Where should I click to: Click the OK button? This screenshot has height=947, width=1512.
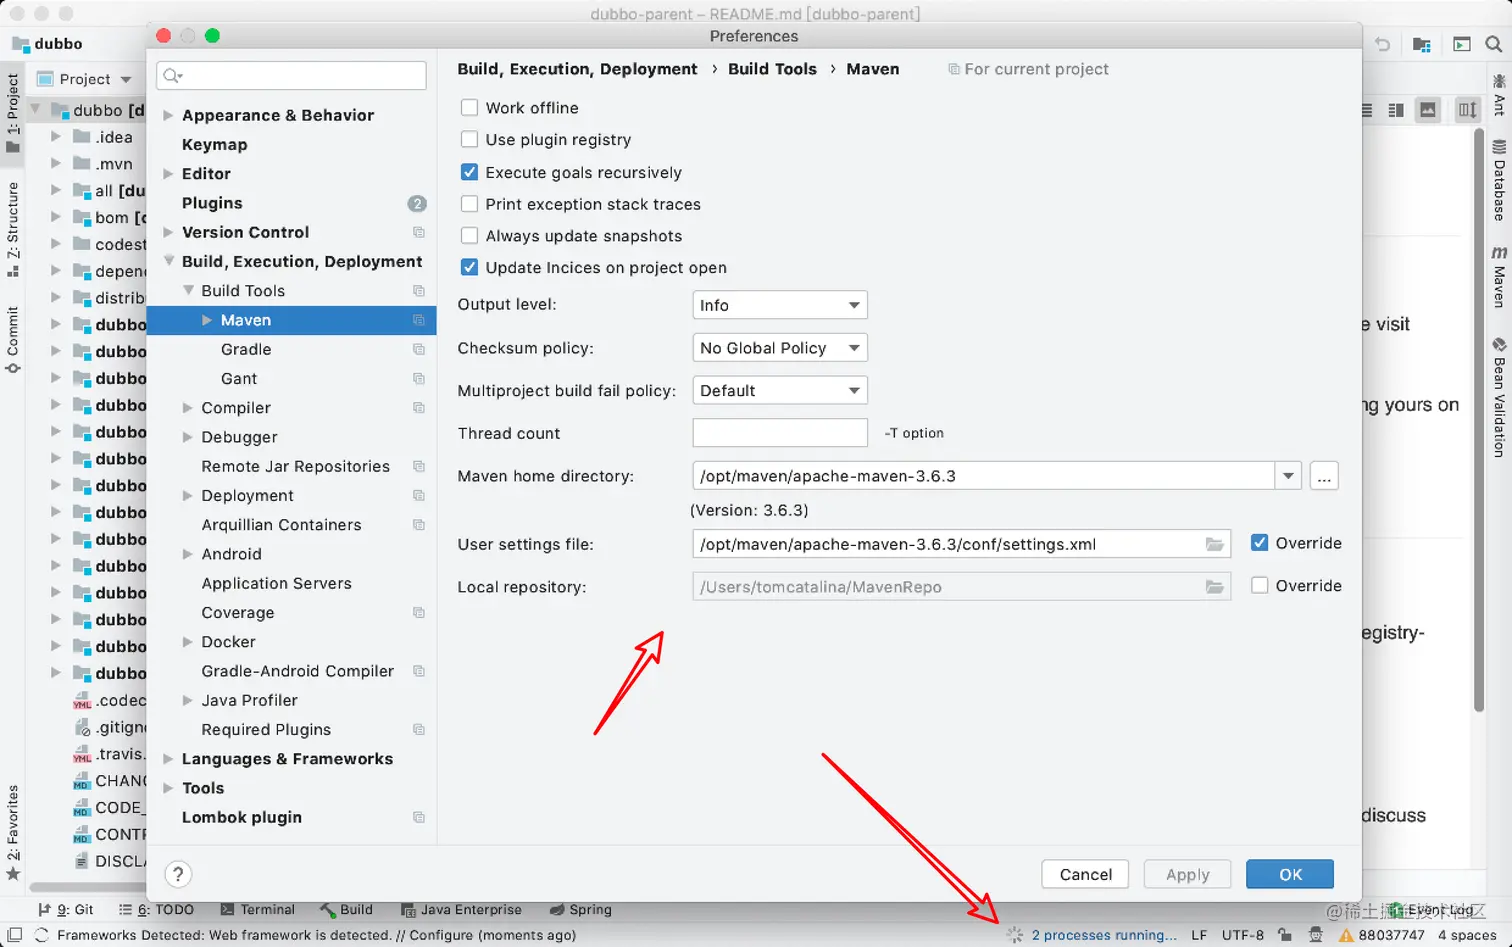tap(1290, 874)
